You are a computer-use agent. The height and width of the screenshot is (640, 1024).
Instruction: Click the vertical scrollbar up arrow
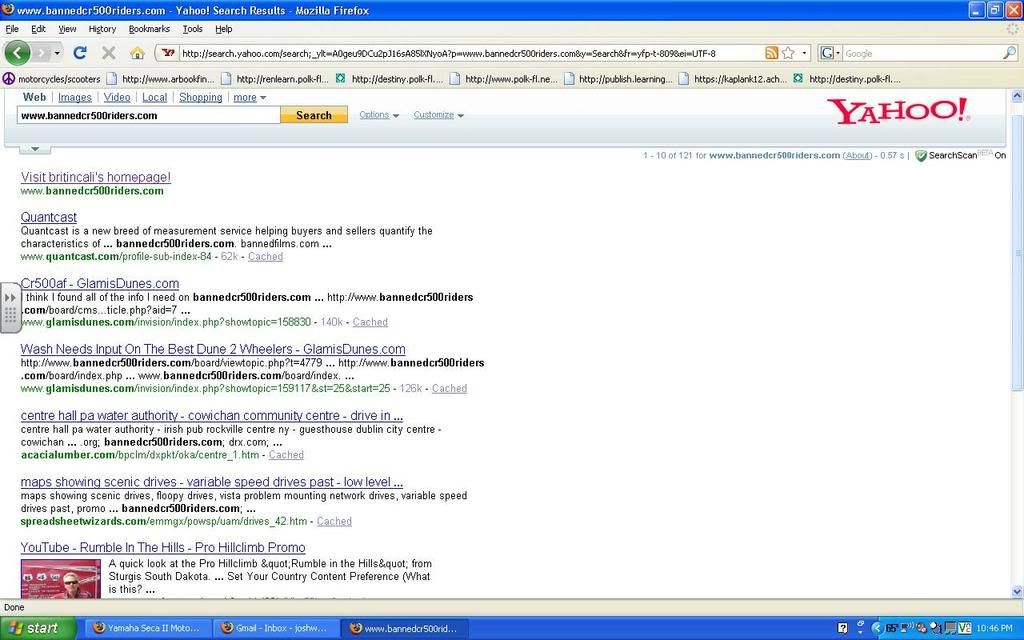pyautogui.click(x=1017, y=96)
